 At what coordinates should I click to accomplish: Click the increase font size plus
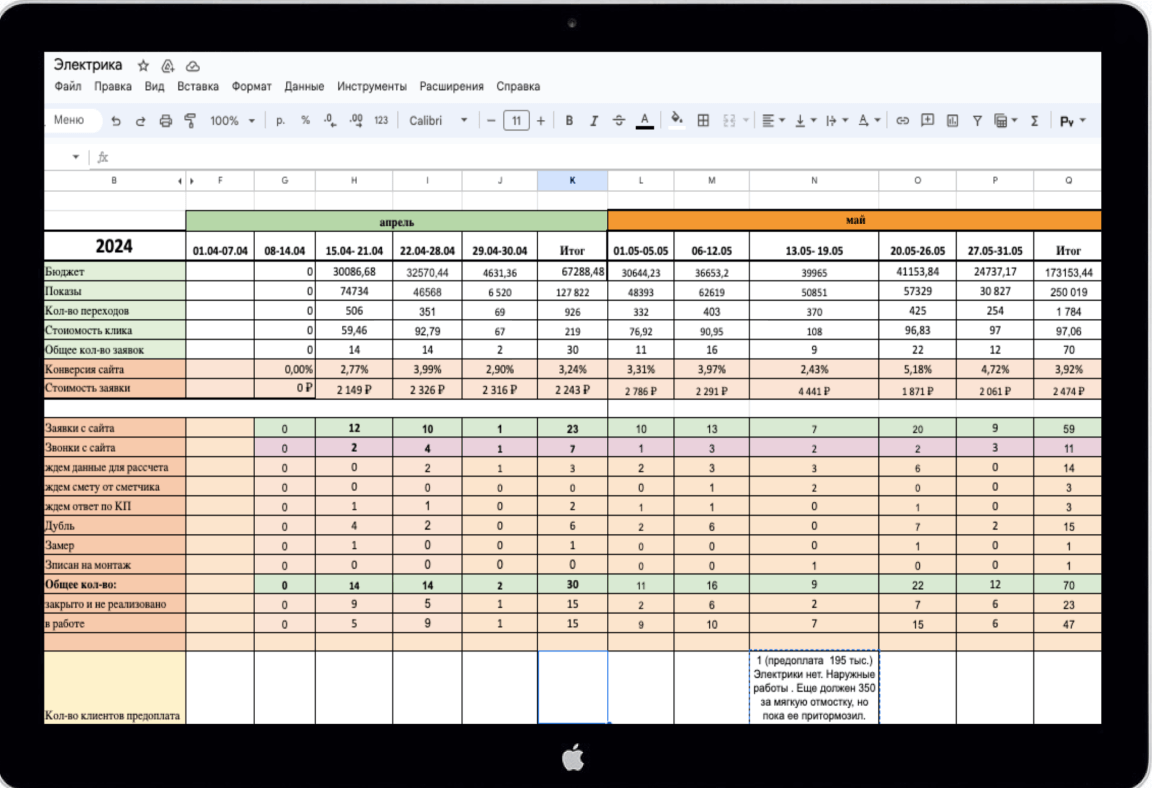pyautogui.click(x=541, y=121)
